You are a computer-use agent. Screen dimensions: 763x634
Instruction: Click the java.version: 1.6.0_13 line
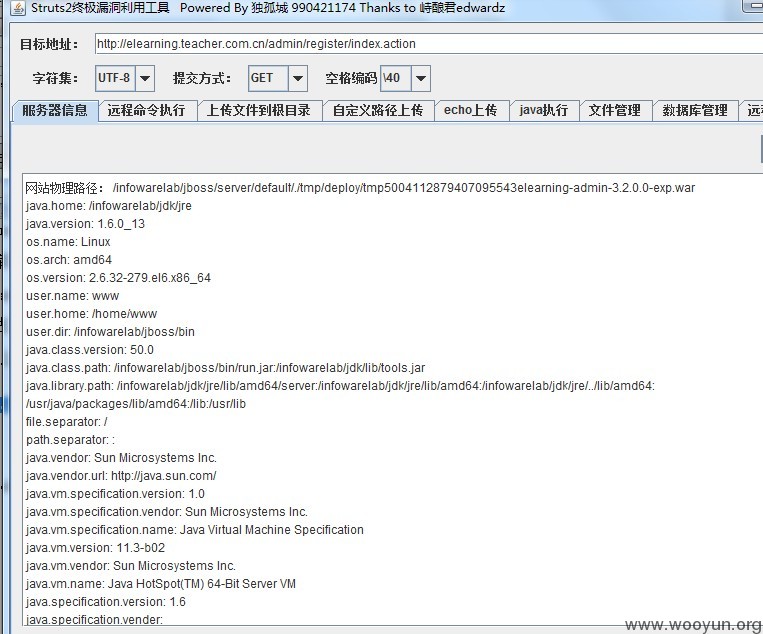85,224
